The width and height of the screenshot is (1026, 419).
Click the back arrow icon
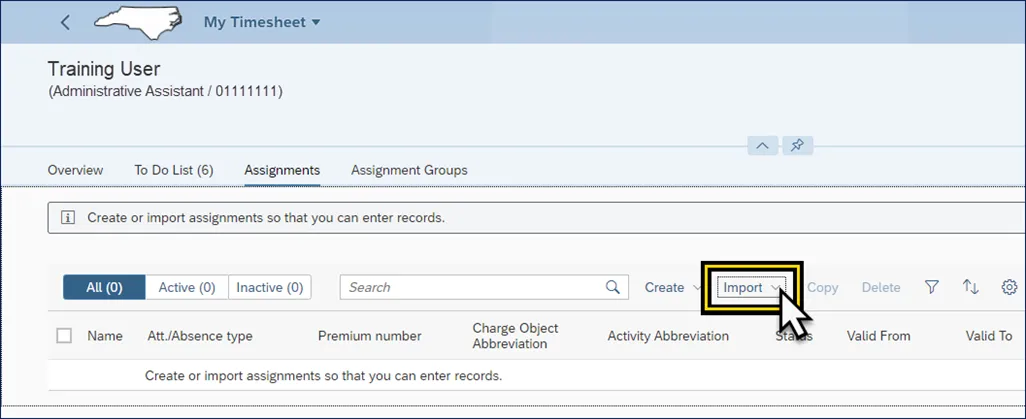pyautogui.click(x=65, y=22)
